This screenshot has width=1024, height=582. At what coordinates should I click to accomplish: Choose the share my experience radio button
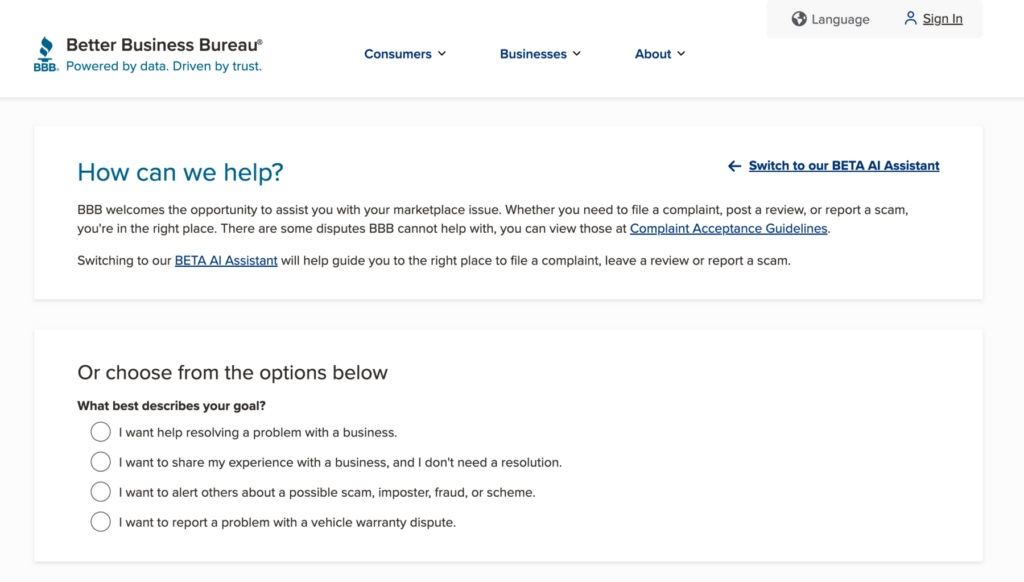pos(101,462)
